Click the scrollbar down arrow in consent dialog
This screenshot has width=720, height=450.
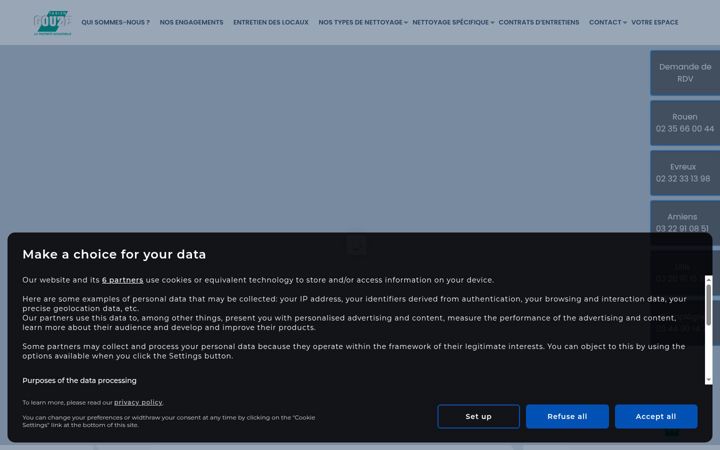pos(709,380)
